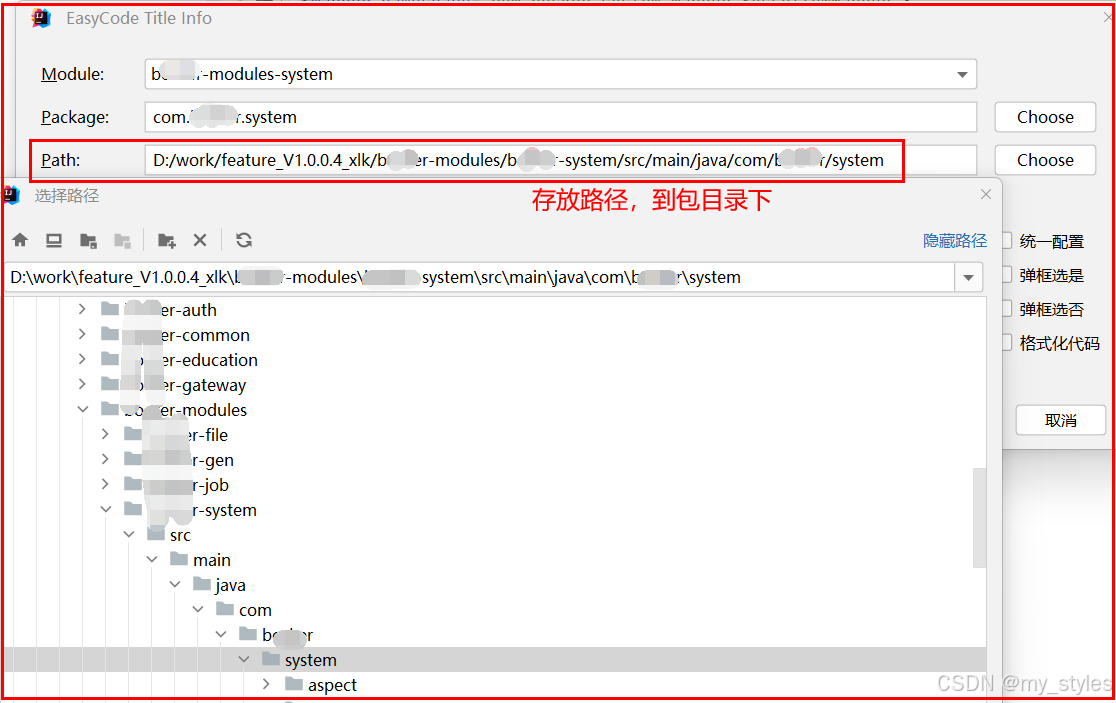This screenshot has height=703, width=1116.
Task: Select the highlighted system folder in the tree
Action: point(310,659)
